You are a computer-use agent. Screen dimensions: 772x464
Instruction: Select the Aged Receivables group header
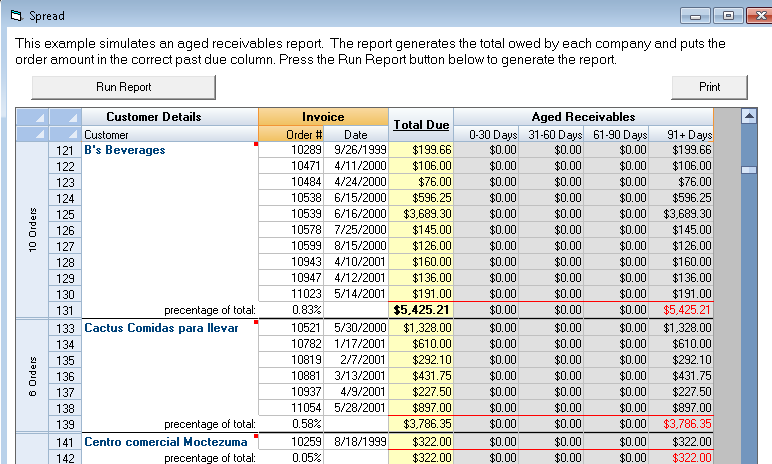(583, 117)
